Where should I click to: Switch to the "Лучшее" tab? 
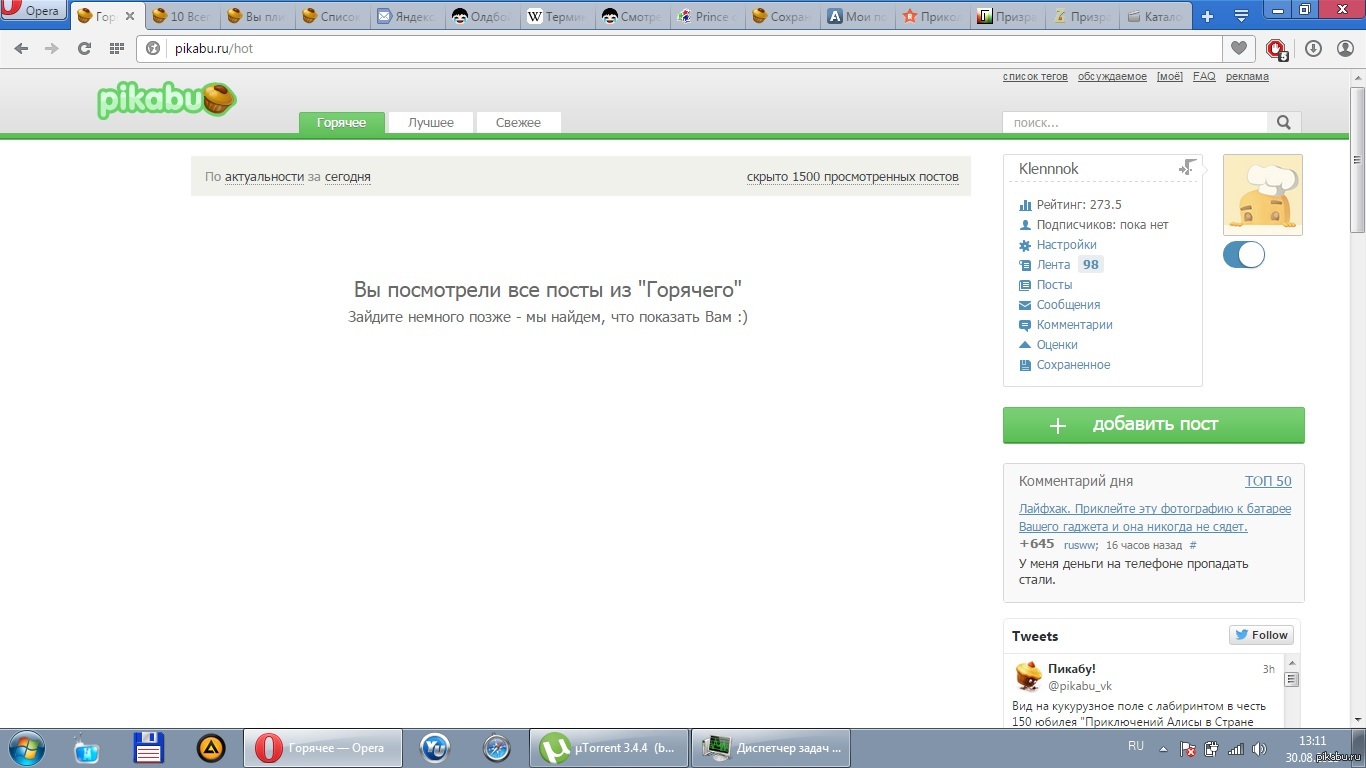tap(430, 122)
